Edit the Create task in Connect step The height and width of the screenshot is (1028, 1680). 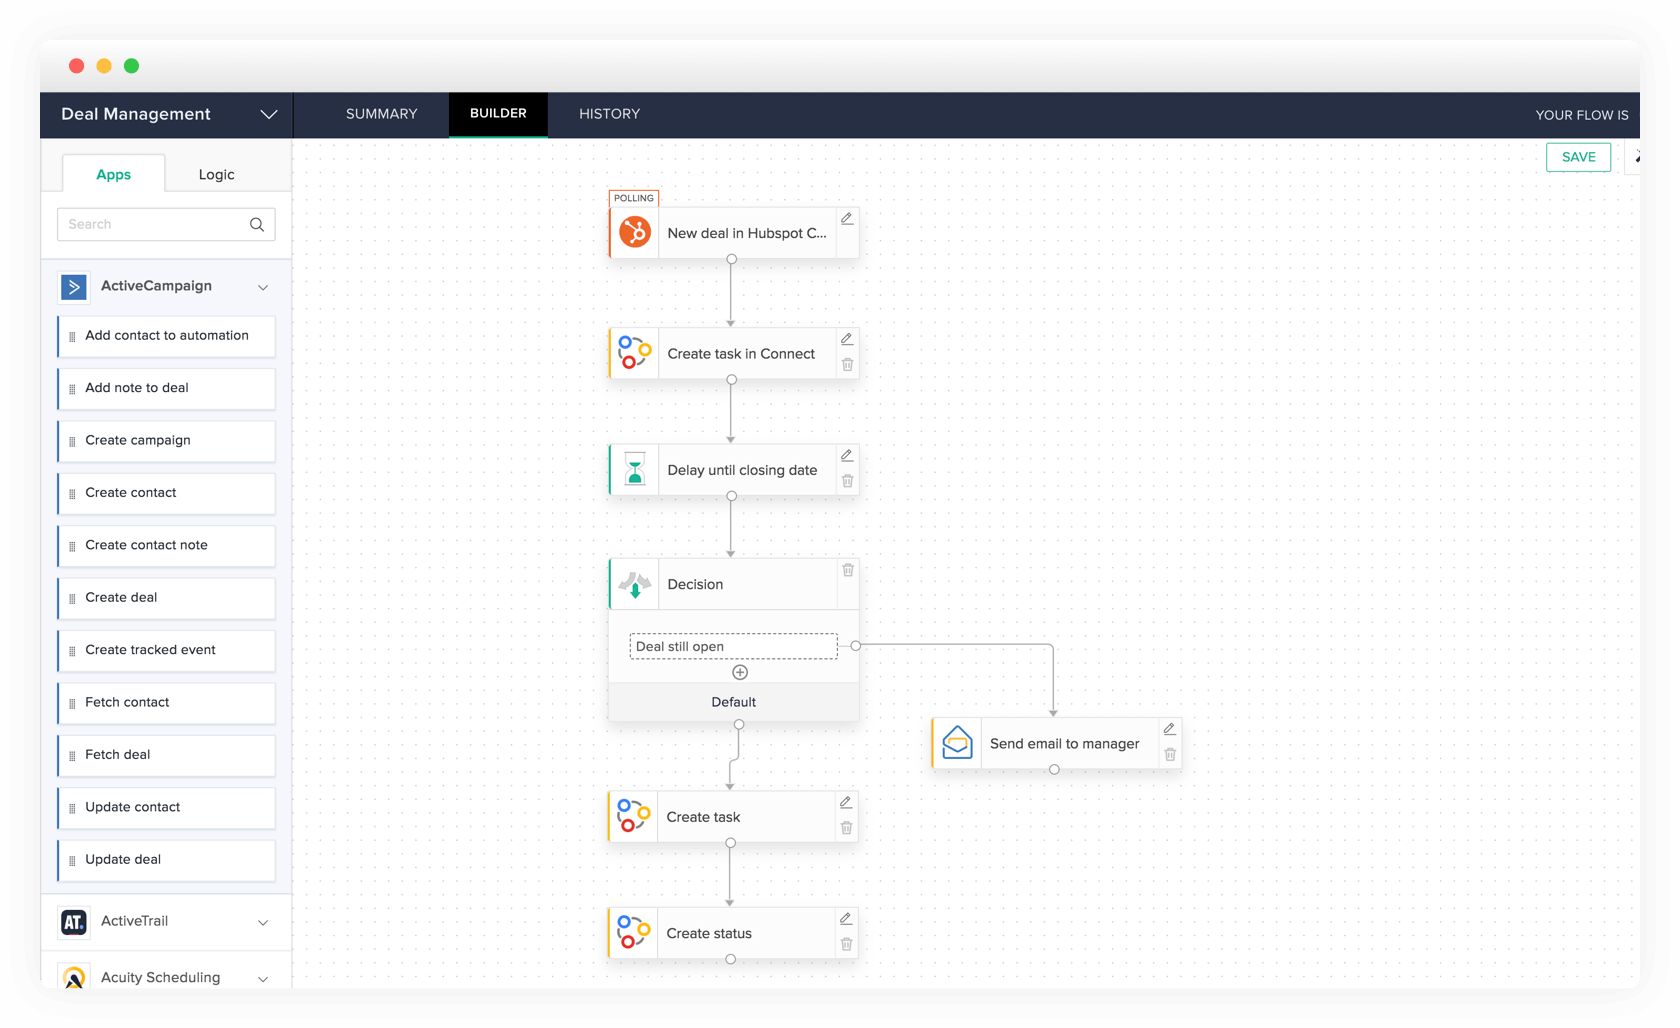pyautogui.click(x=847, y=339)
